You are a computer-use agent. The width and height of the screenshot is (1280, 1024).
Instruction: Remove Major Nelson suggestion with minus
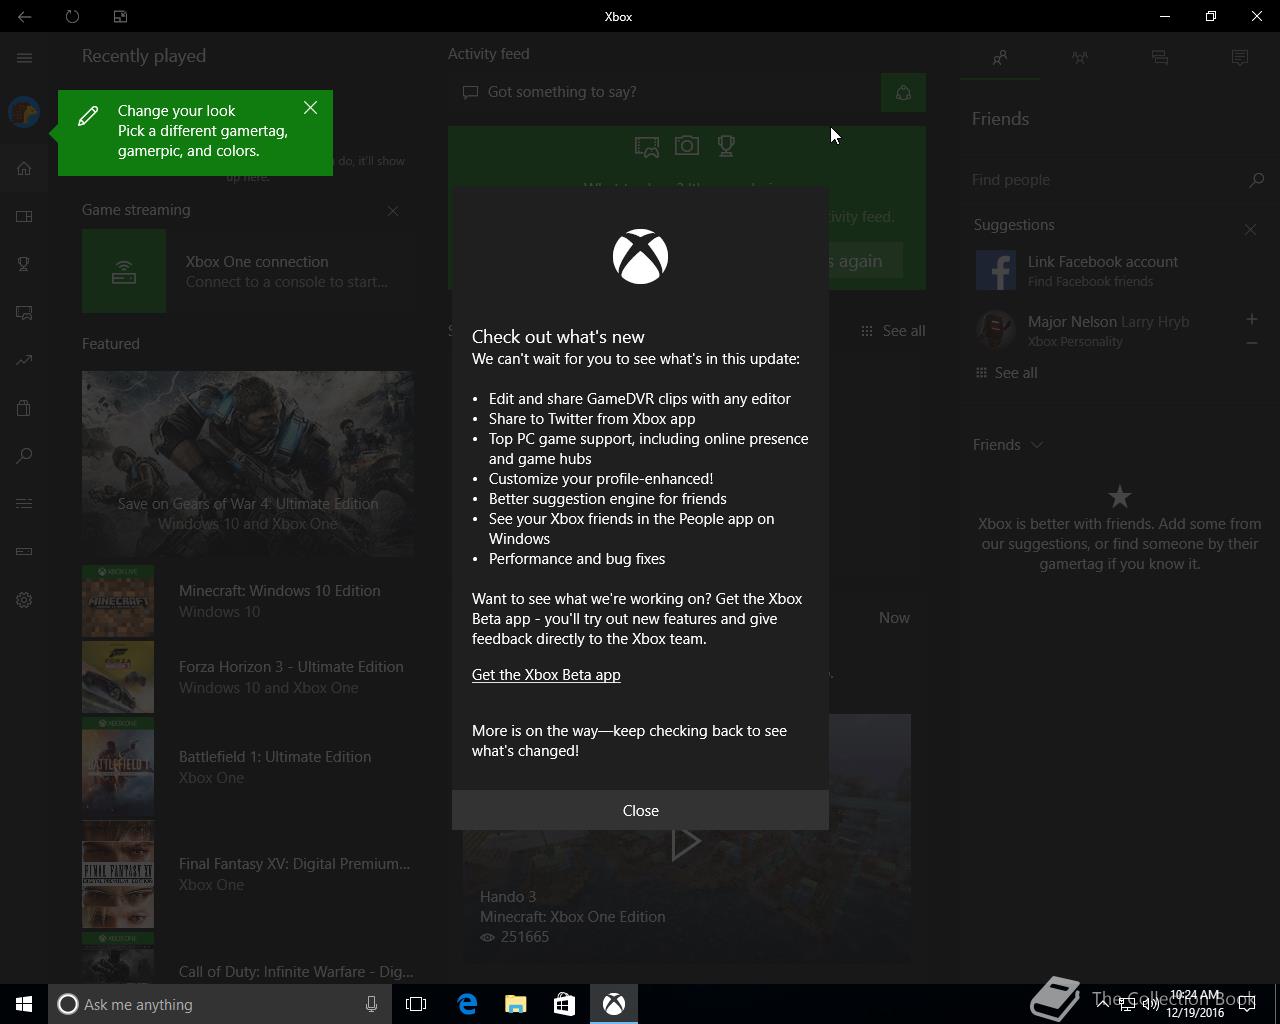[1251, 343]
